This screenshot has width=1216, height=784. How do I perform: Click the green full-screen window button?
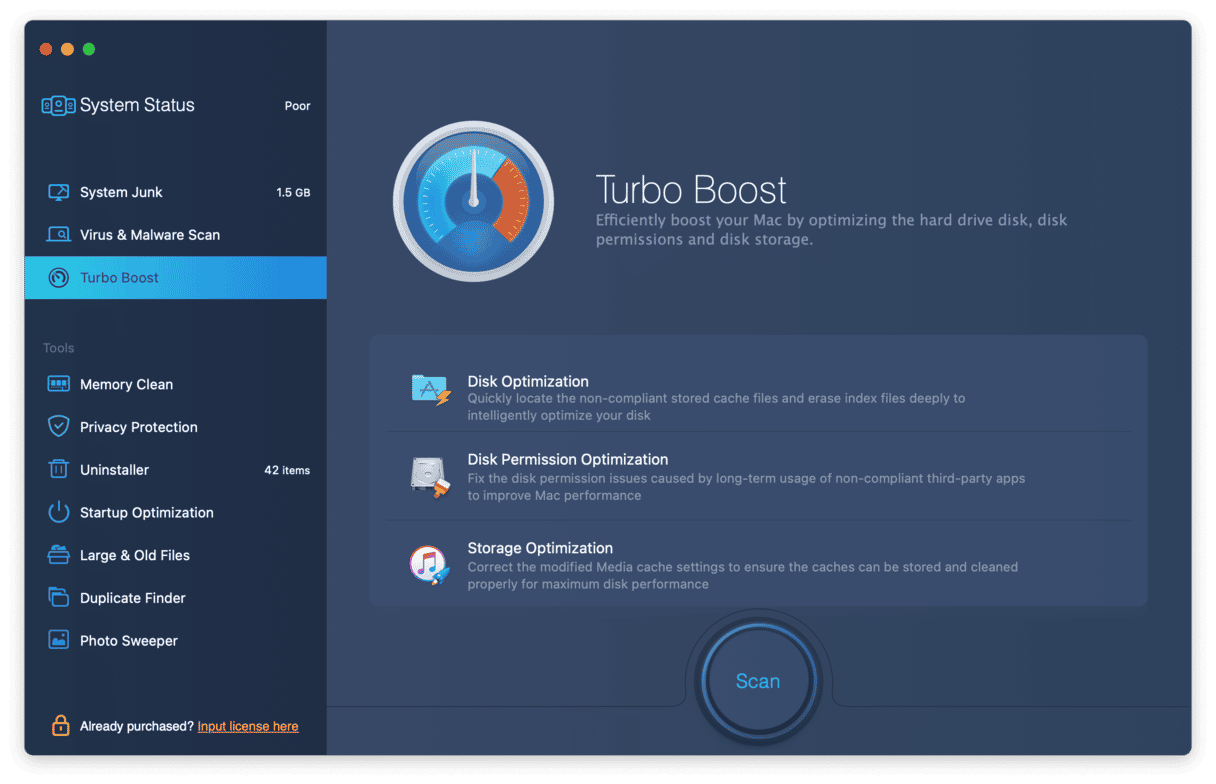(x=89, y=49)
